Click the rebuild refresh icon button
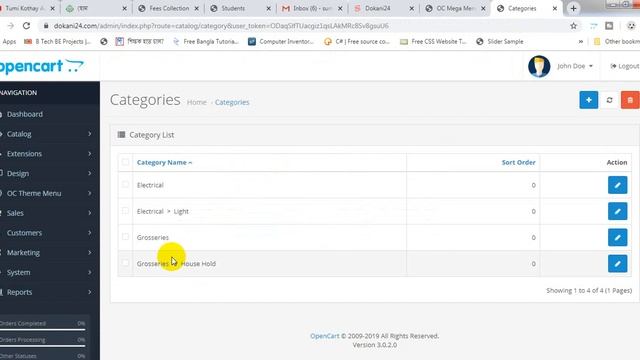640x360 pixels. coord(609,100)
